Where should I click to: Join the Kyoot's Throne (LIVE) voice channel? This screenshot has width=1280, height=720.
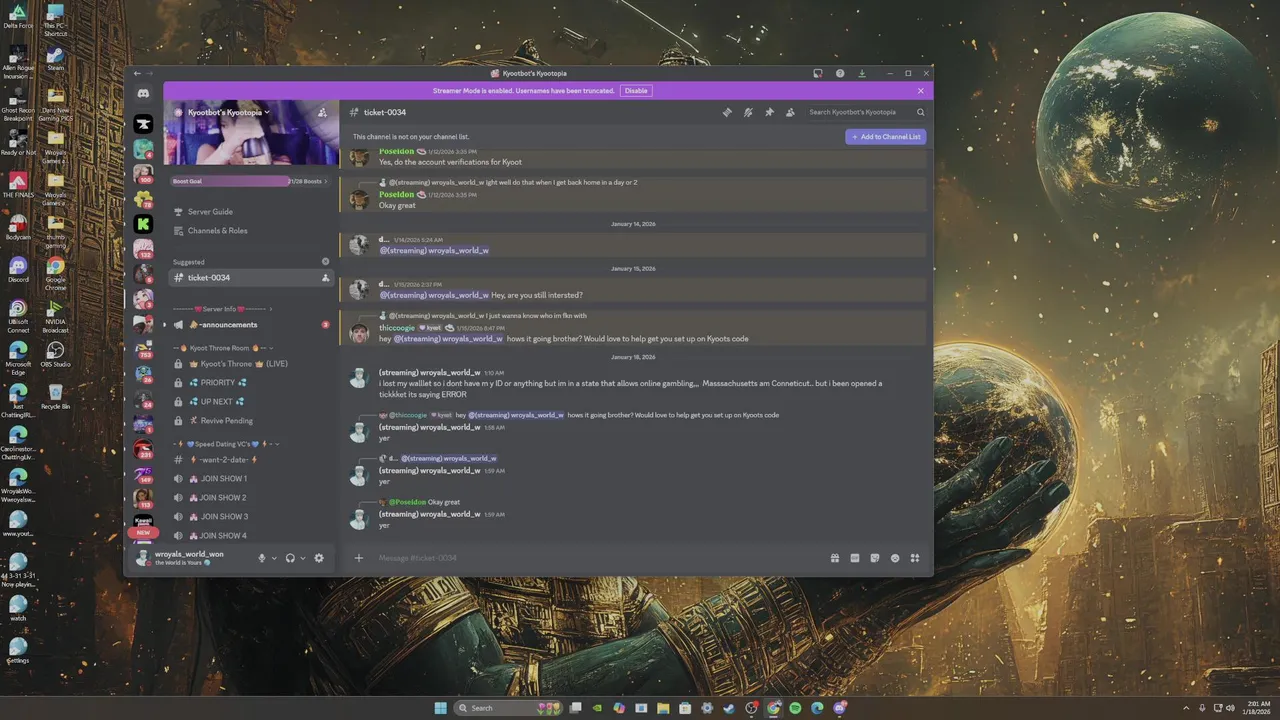(x=250, y=364)
